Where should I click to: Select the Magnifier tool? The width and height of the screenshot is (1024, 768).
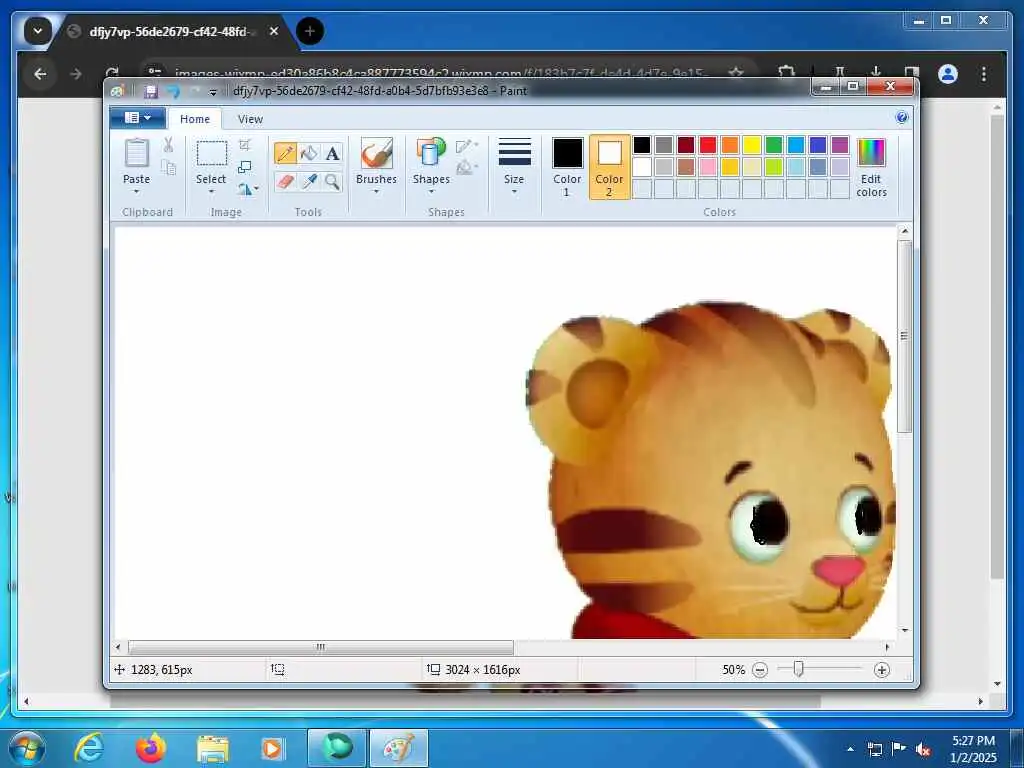pos(332,181)
